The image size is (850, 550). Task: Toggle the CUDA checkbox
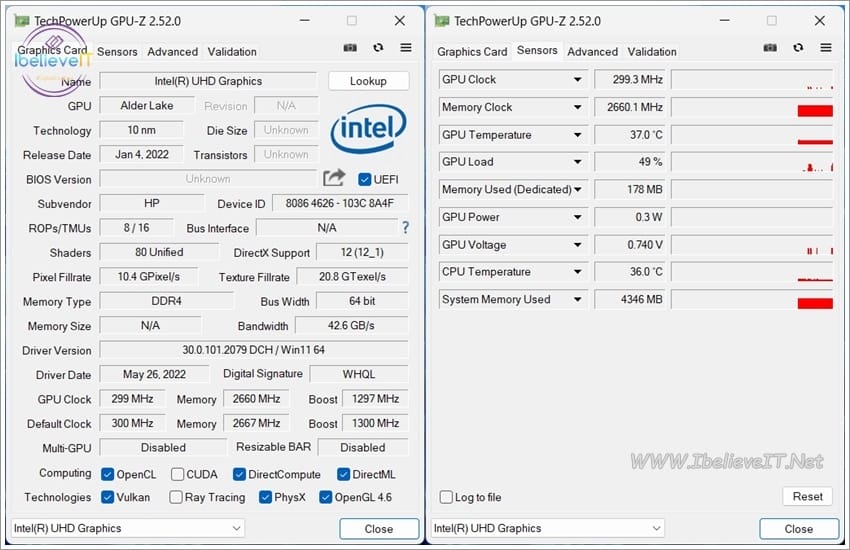177,475
